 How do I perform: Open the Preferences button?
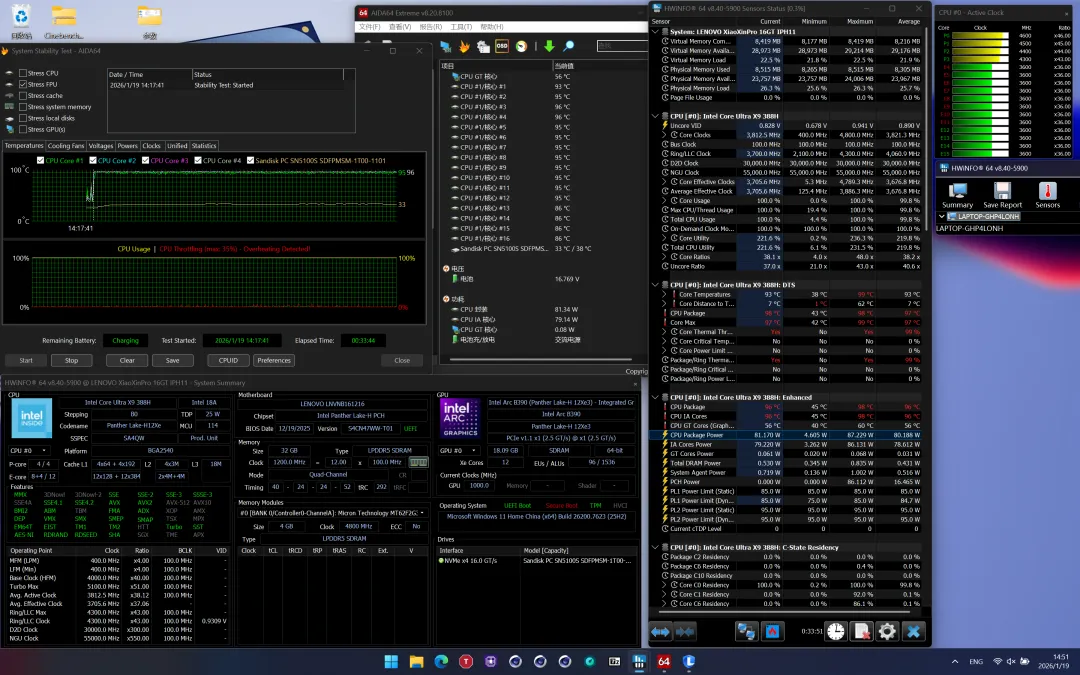(273, 360)
